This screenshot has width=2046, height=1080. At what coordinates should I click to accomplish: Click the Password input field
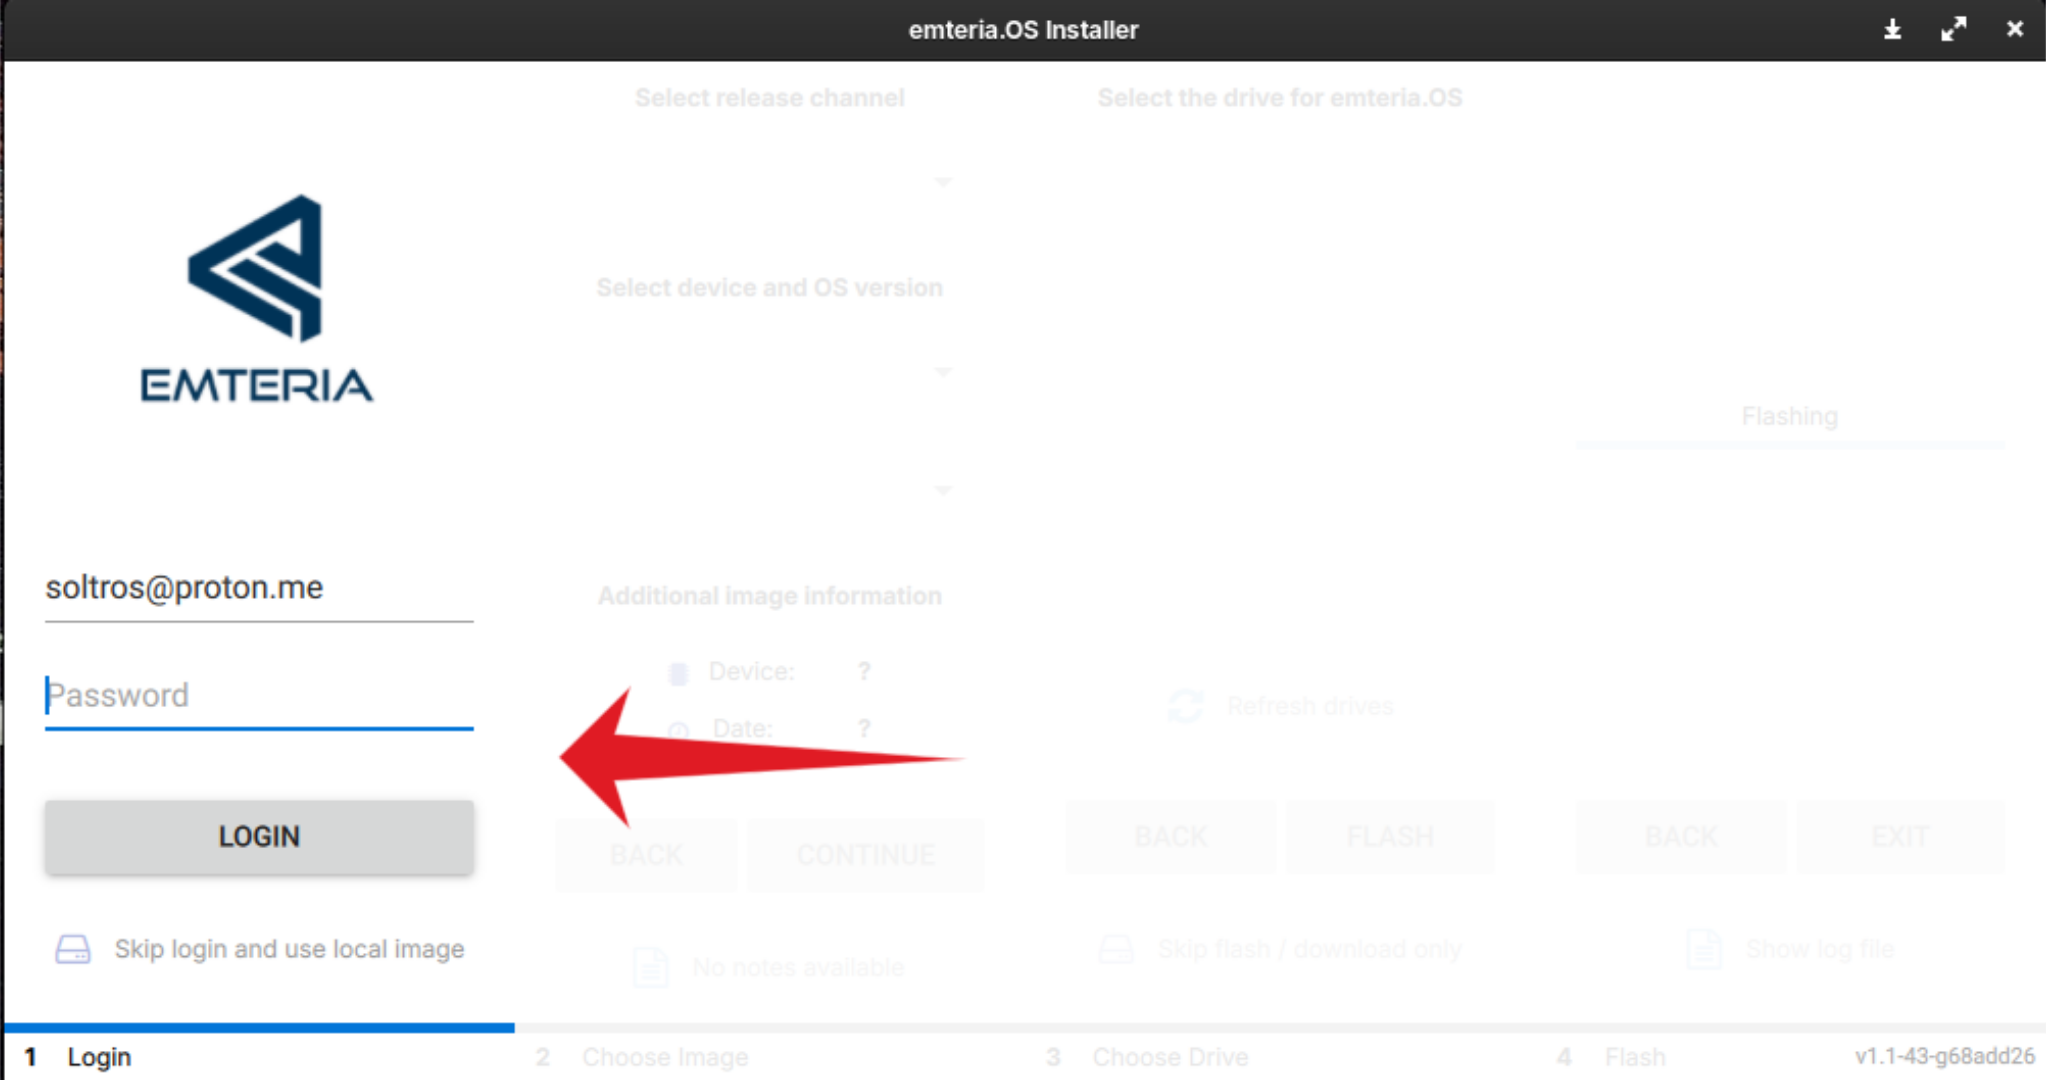point(258,694)
